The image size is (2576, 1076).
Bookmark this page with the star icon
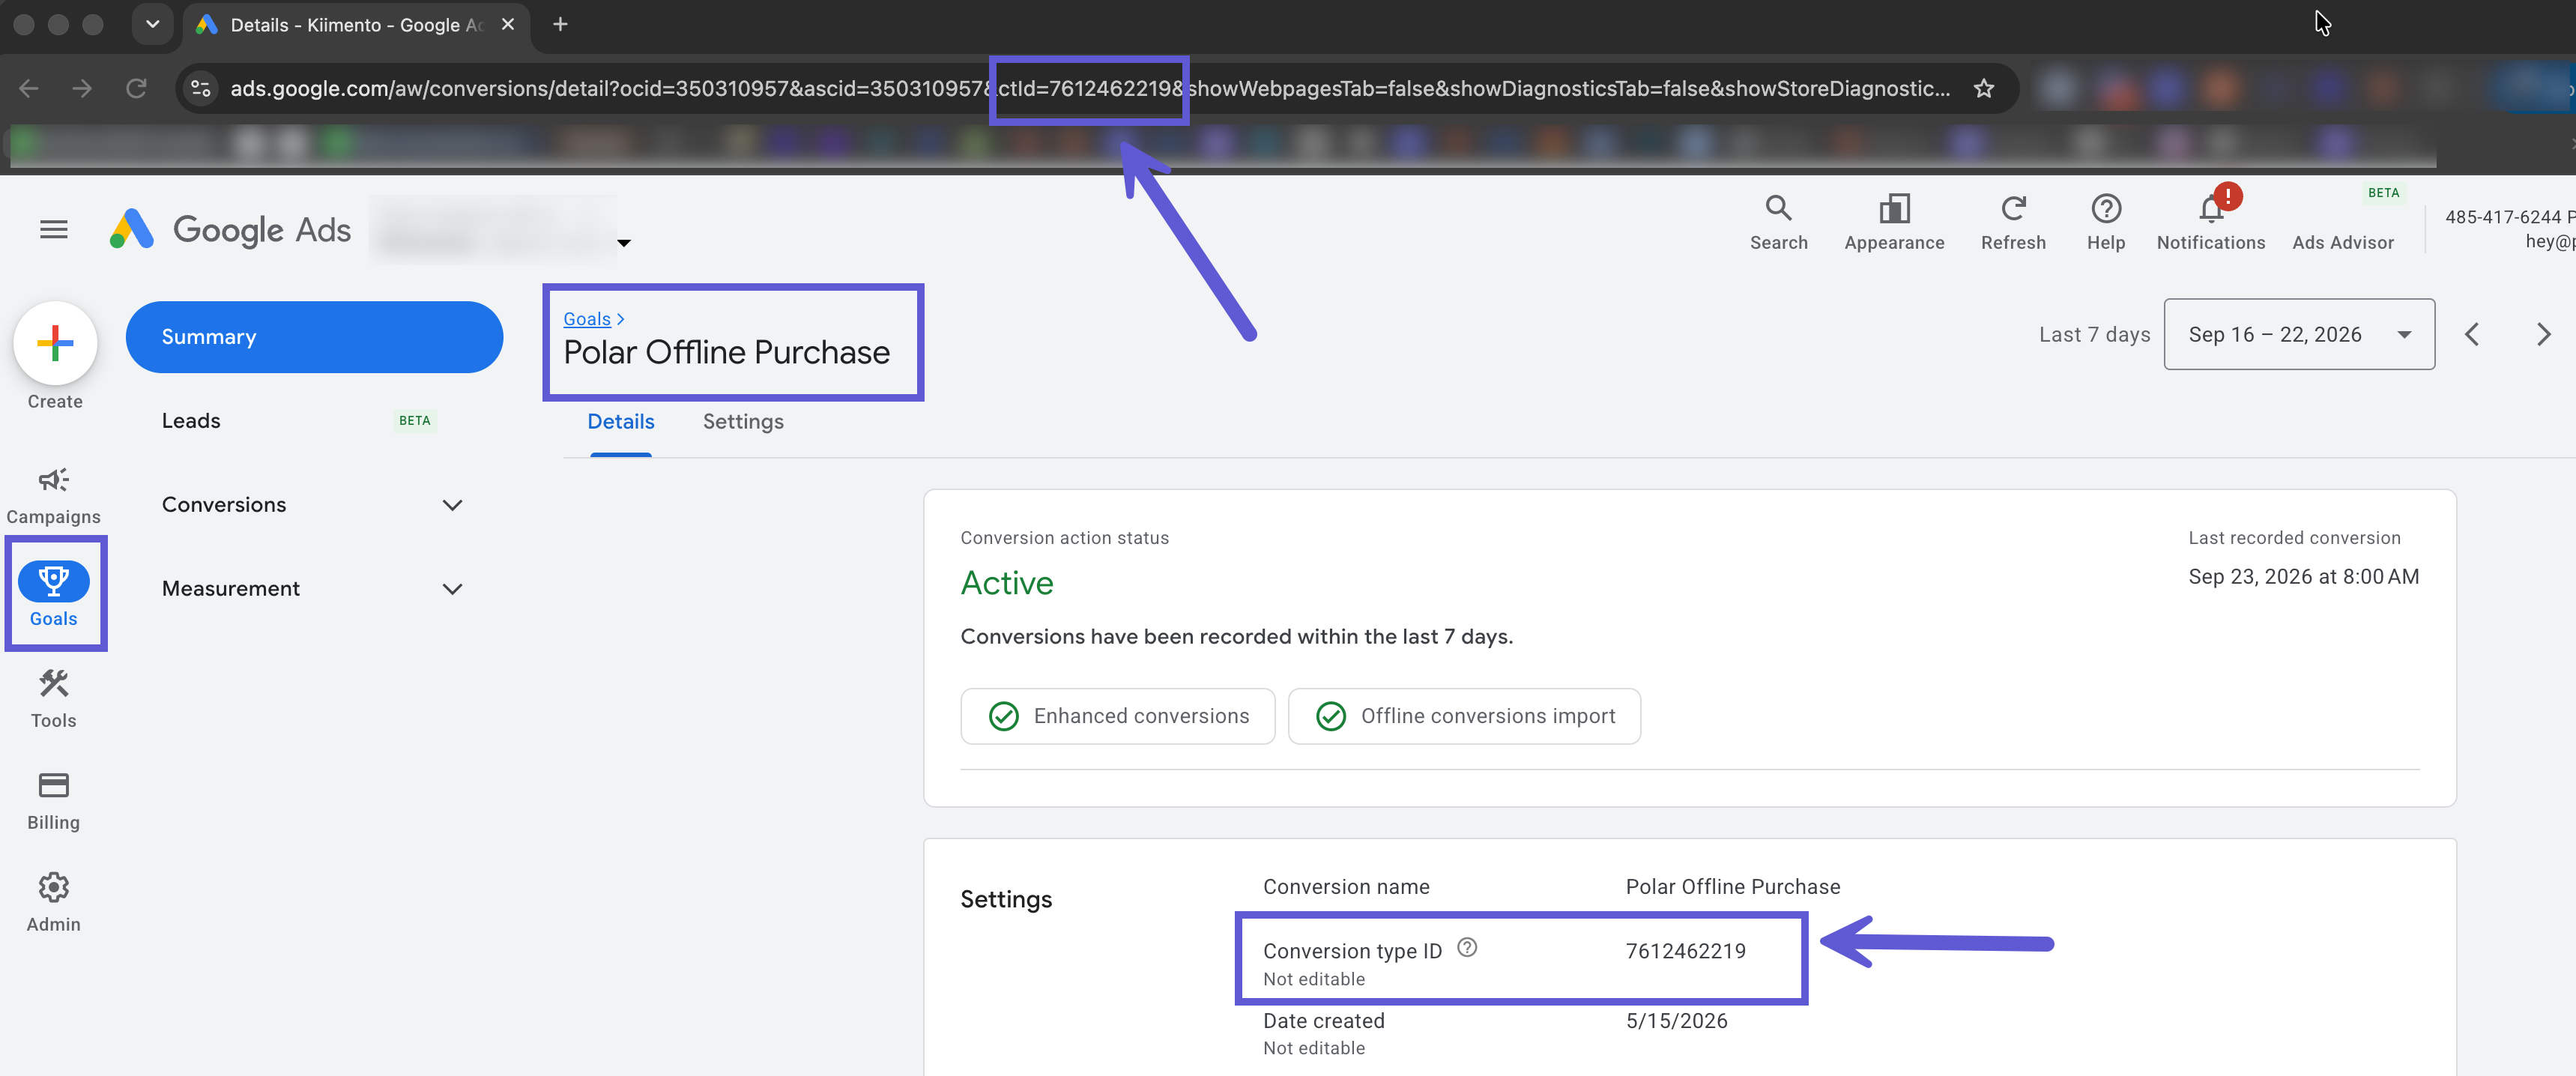1984,88
